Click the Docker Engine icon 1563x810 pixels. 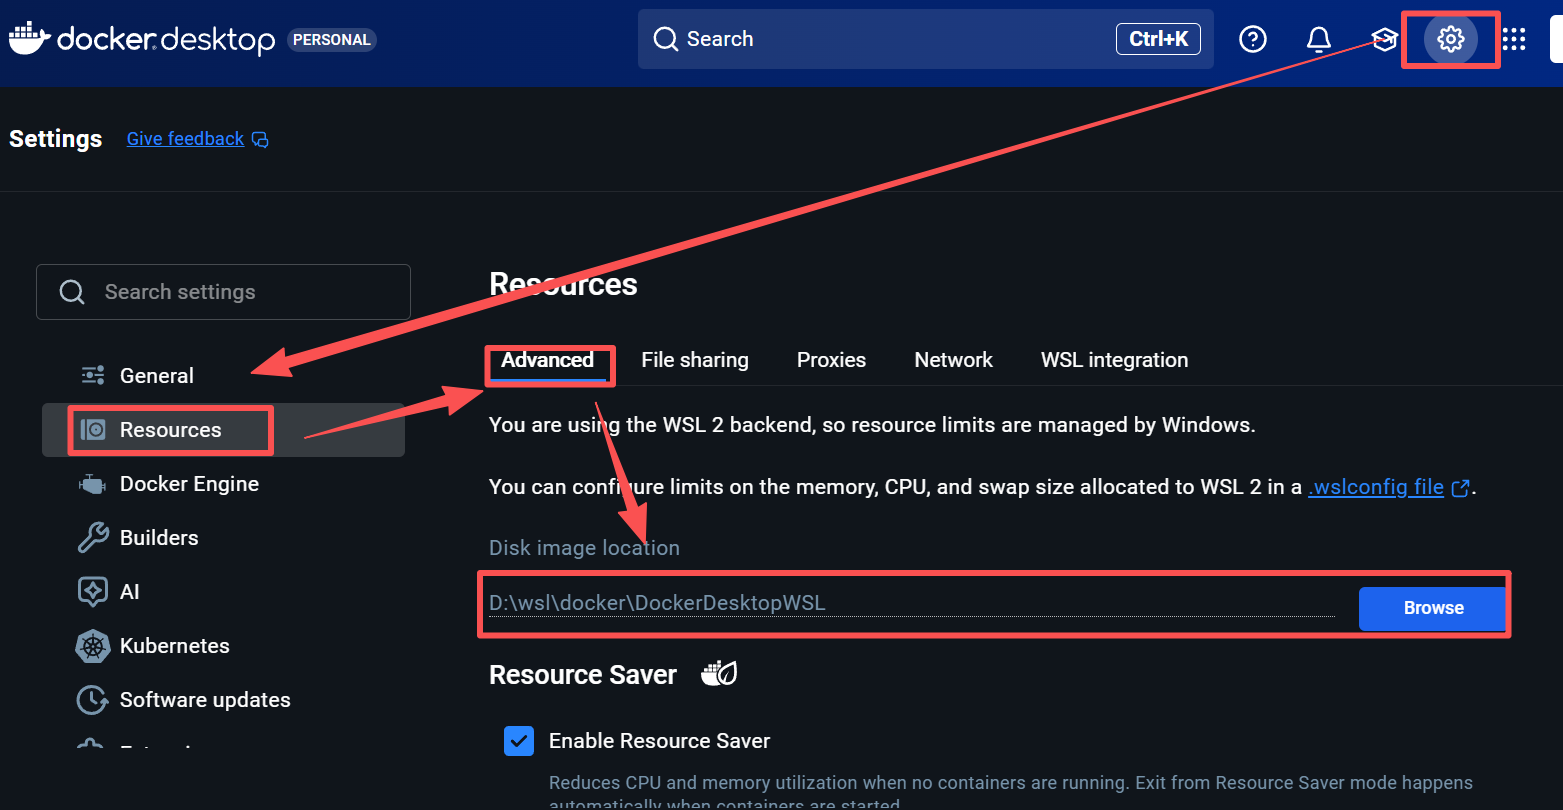[92, 485]
